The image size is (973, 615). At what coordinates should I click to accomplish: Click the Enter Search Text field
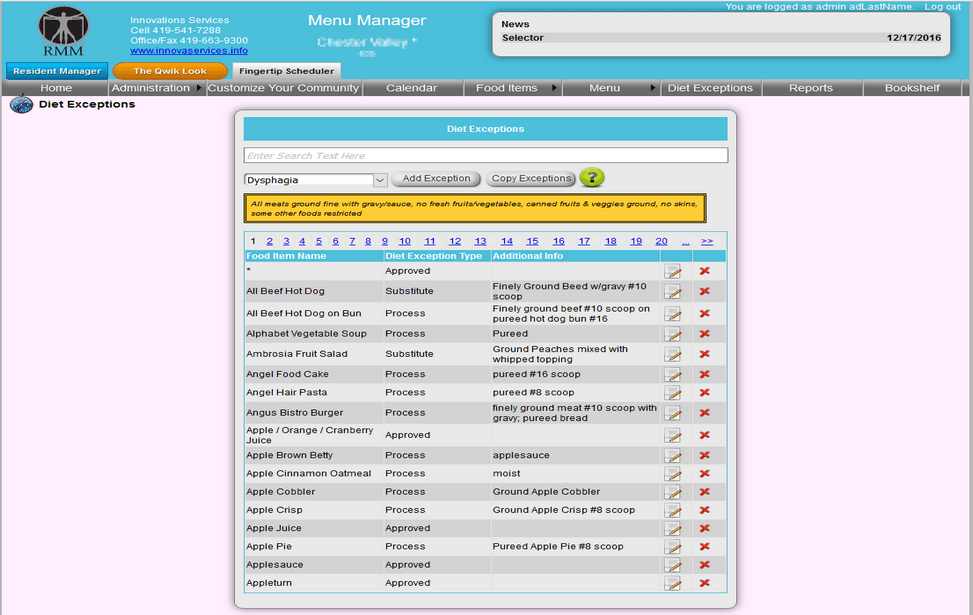[x=485, y=155]
